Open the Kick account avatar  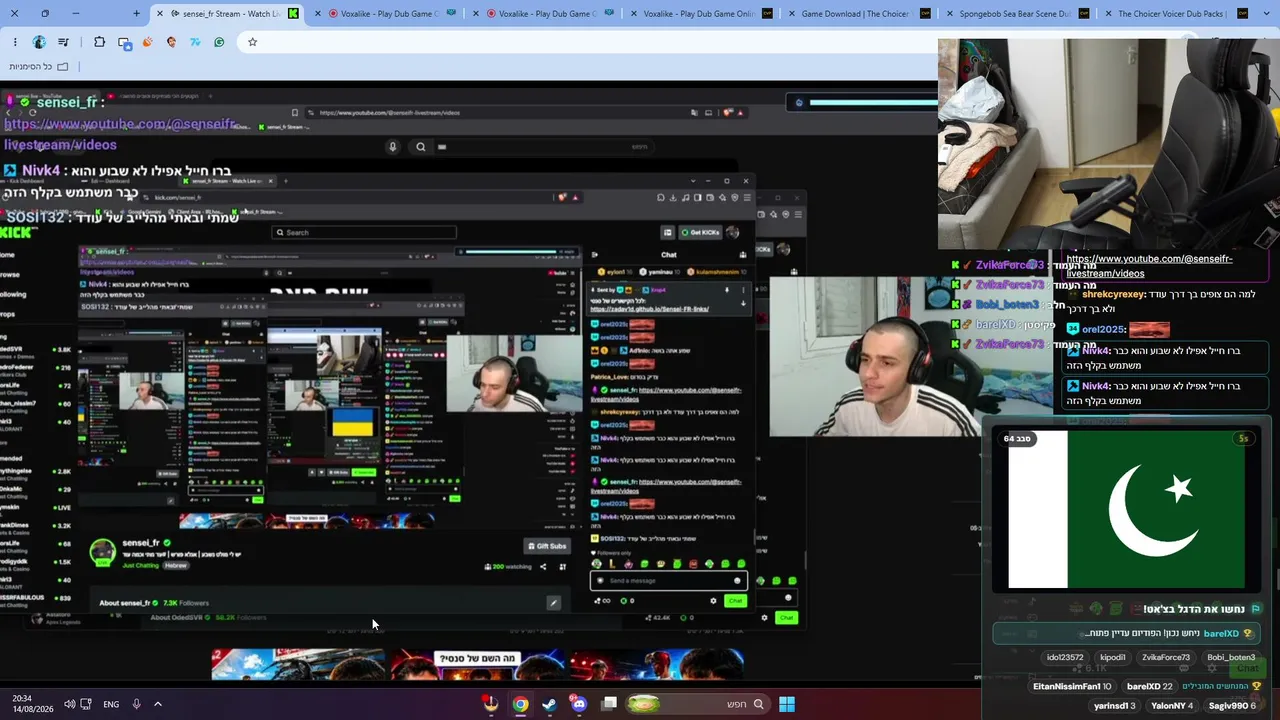point(733,232)
